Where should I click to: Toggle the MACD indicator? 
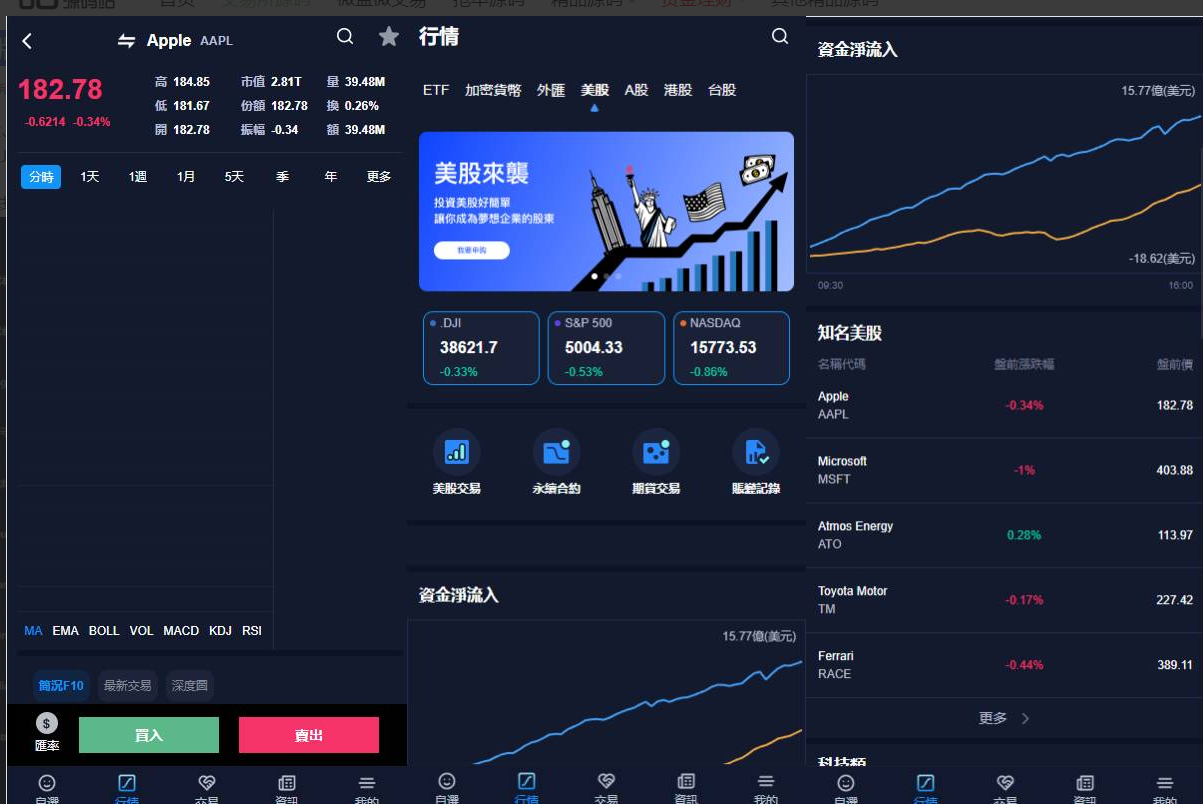[181, 631]
